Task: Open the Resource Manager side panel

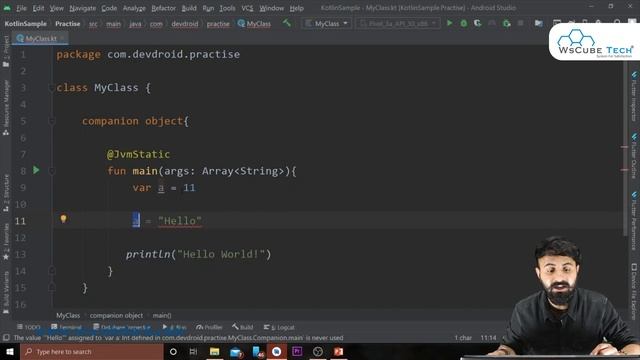Action: (x=6, y=108)
